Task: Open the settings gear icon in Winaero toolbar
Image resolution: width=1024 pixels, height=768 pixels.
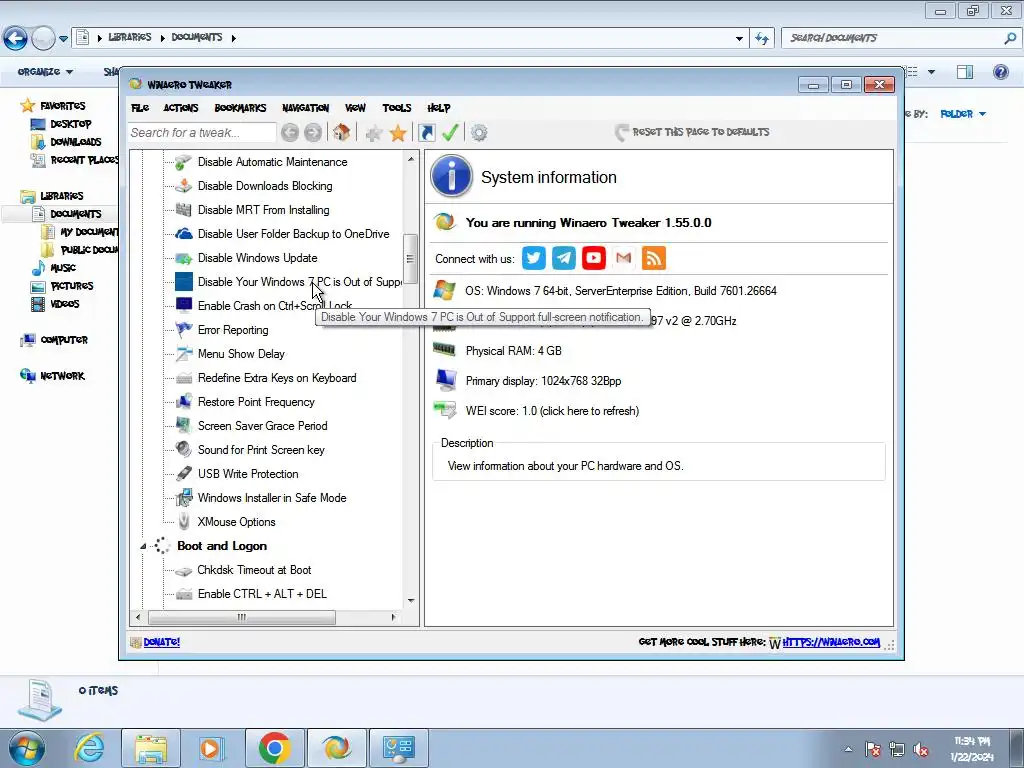Action: [x=479, y=133]
